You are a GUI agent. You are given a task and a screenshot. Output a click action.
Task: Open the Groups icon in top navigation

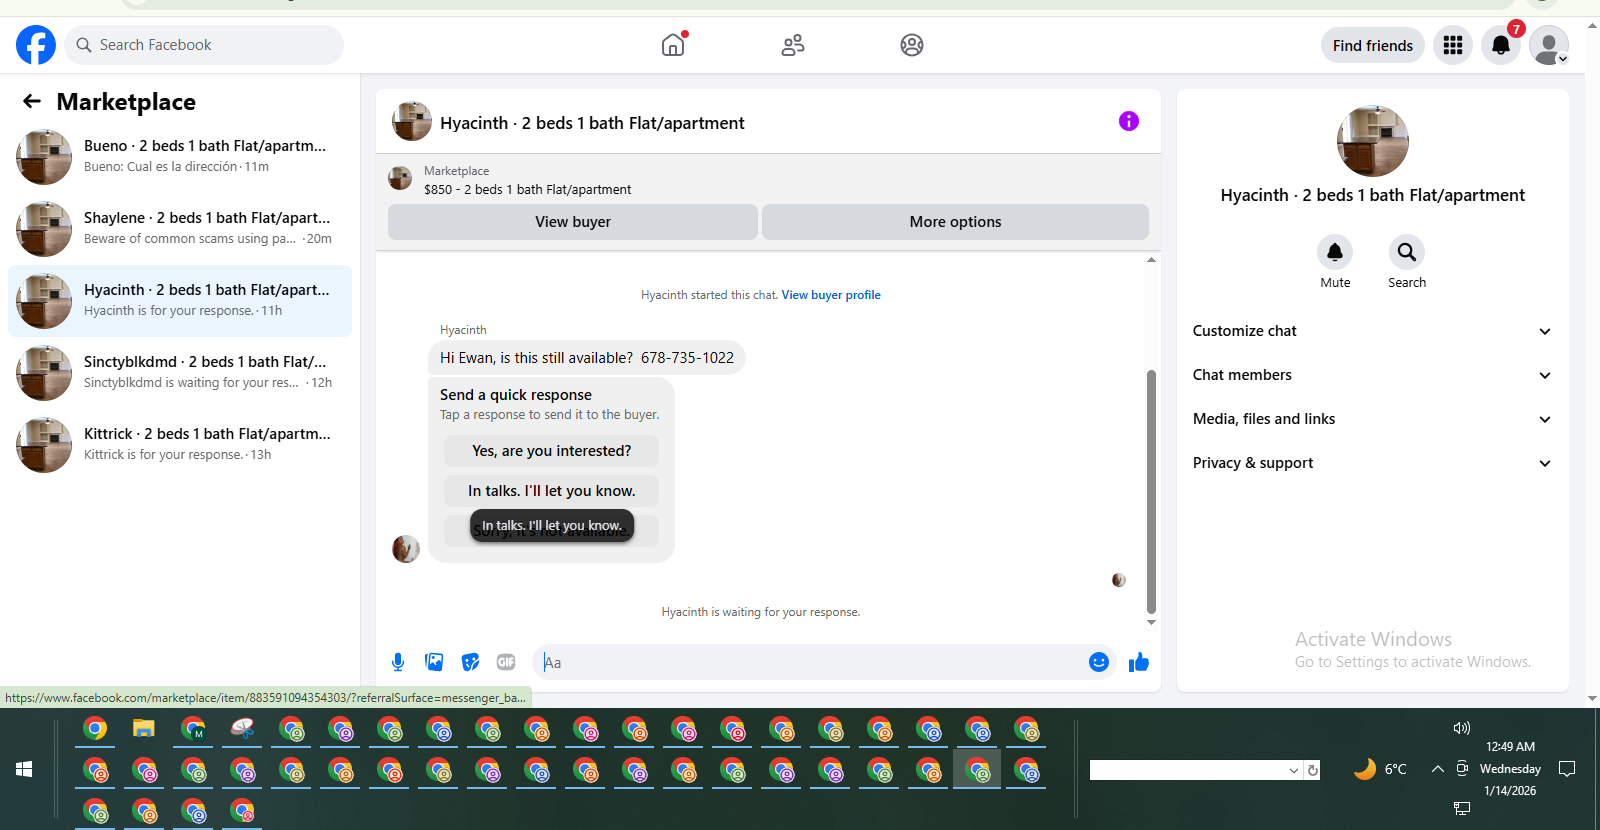(x=912, y=45)
